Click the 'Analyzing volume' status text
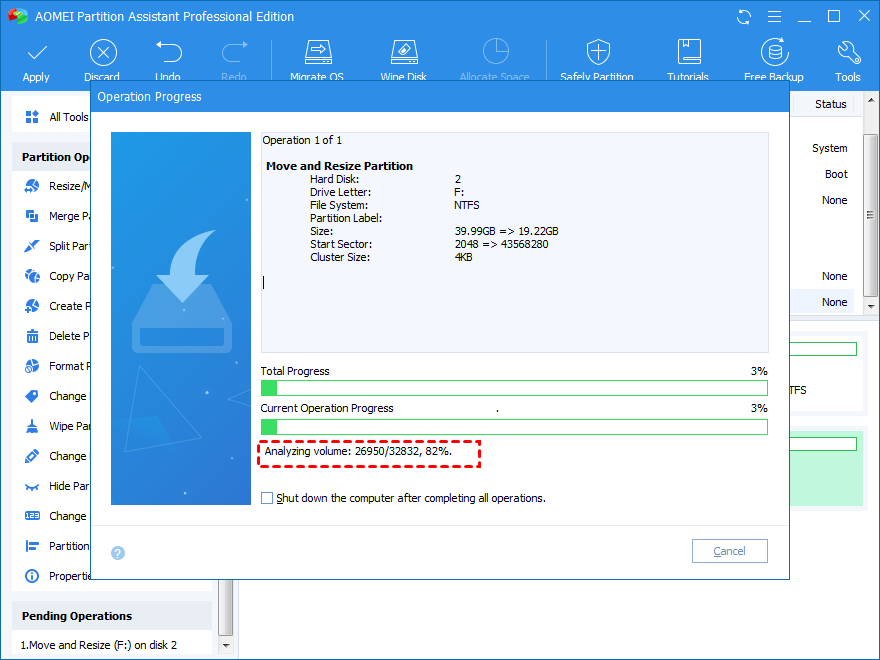 (x=358, y=451)
